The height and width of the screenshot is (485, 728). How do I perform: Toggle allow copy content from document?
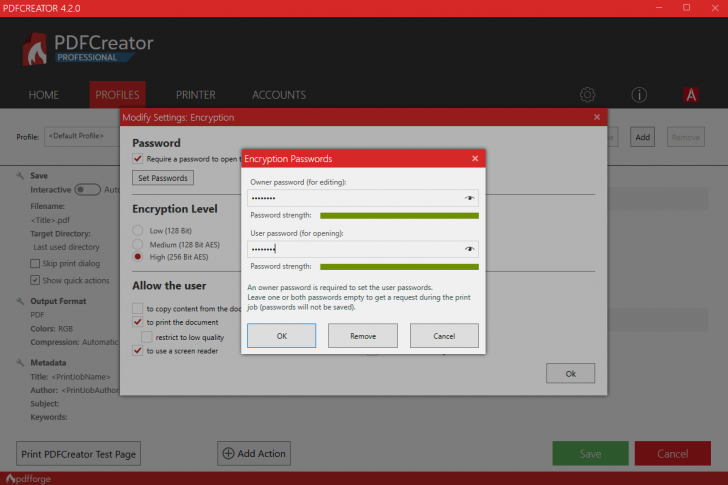tap(137, 308)
